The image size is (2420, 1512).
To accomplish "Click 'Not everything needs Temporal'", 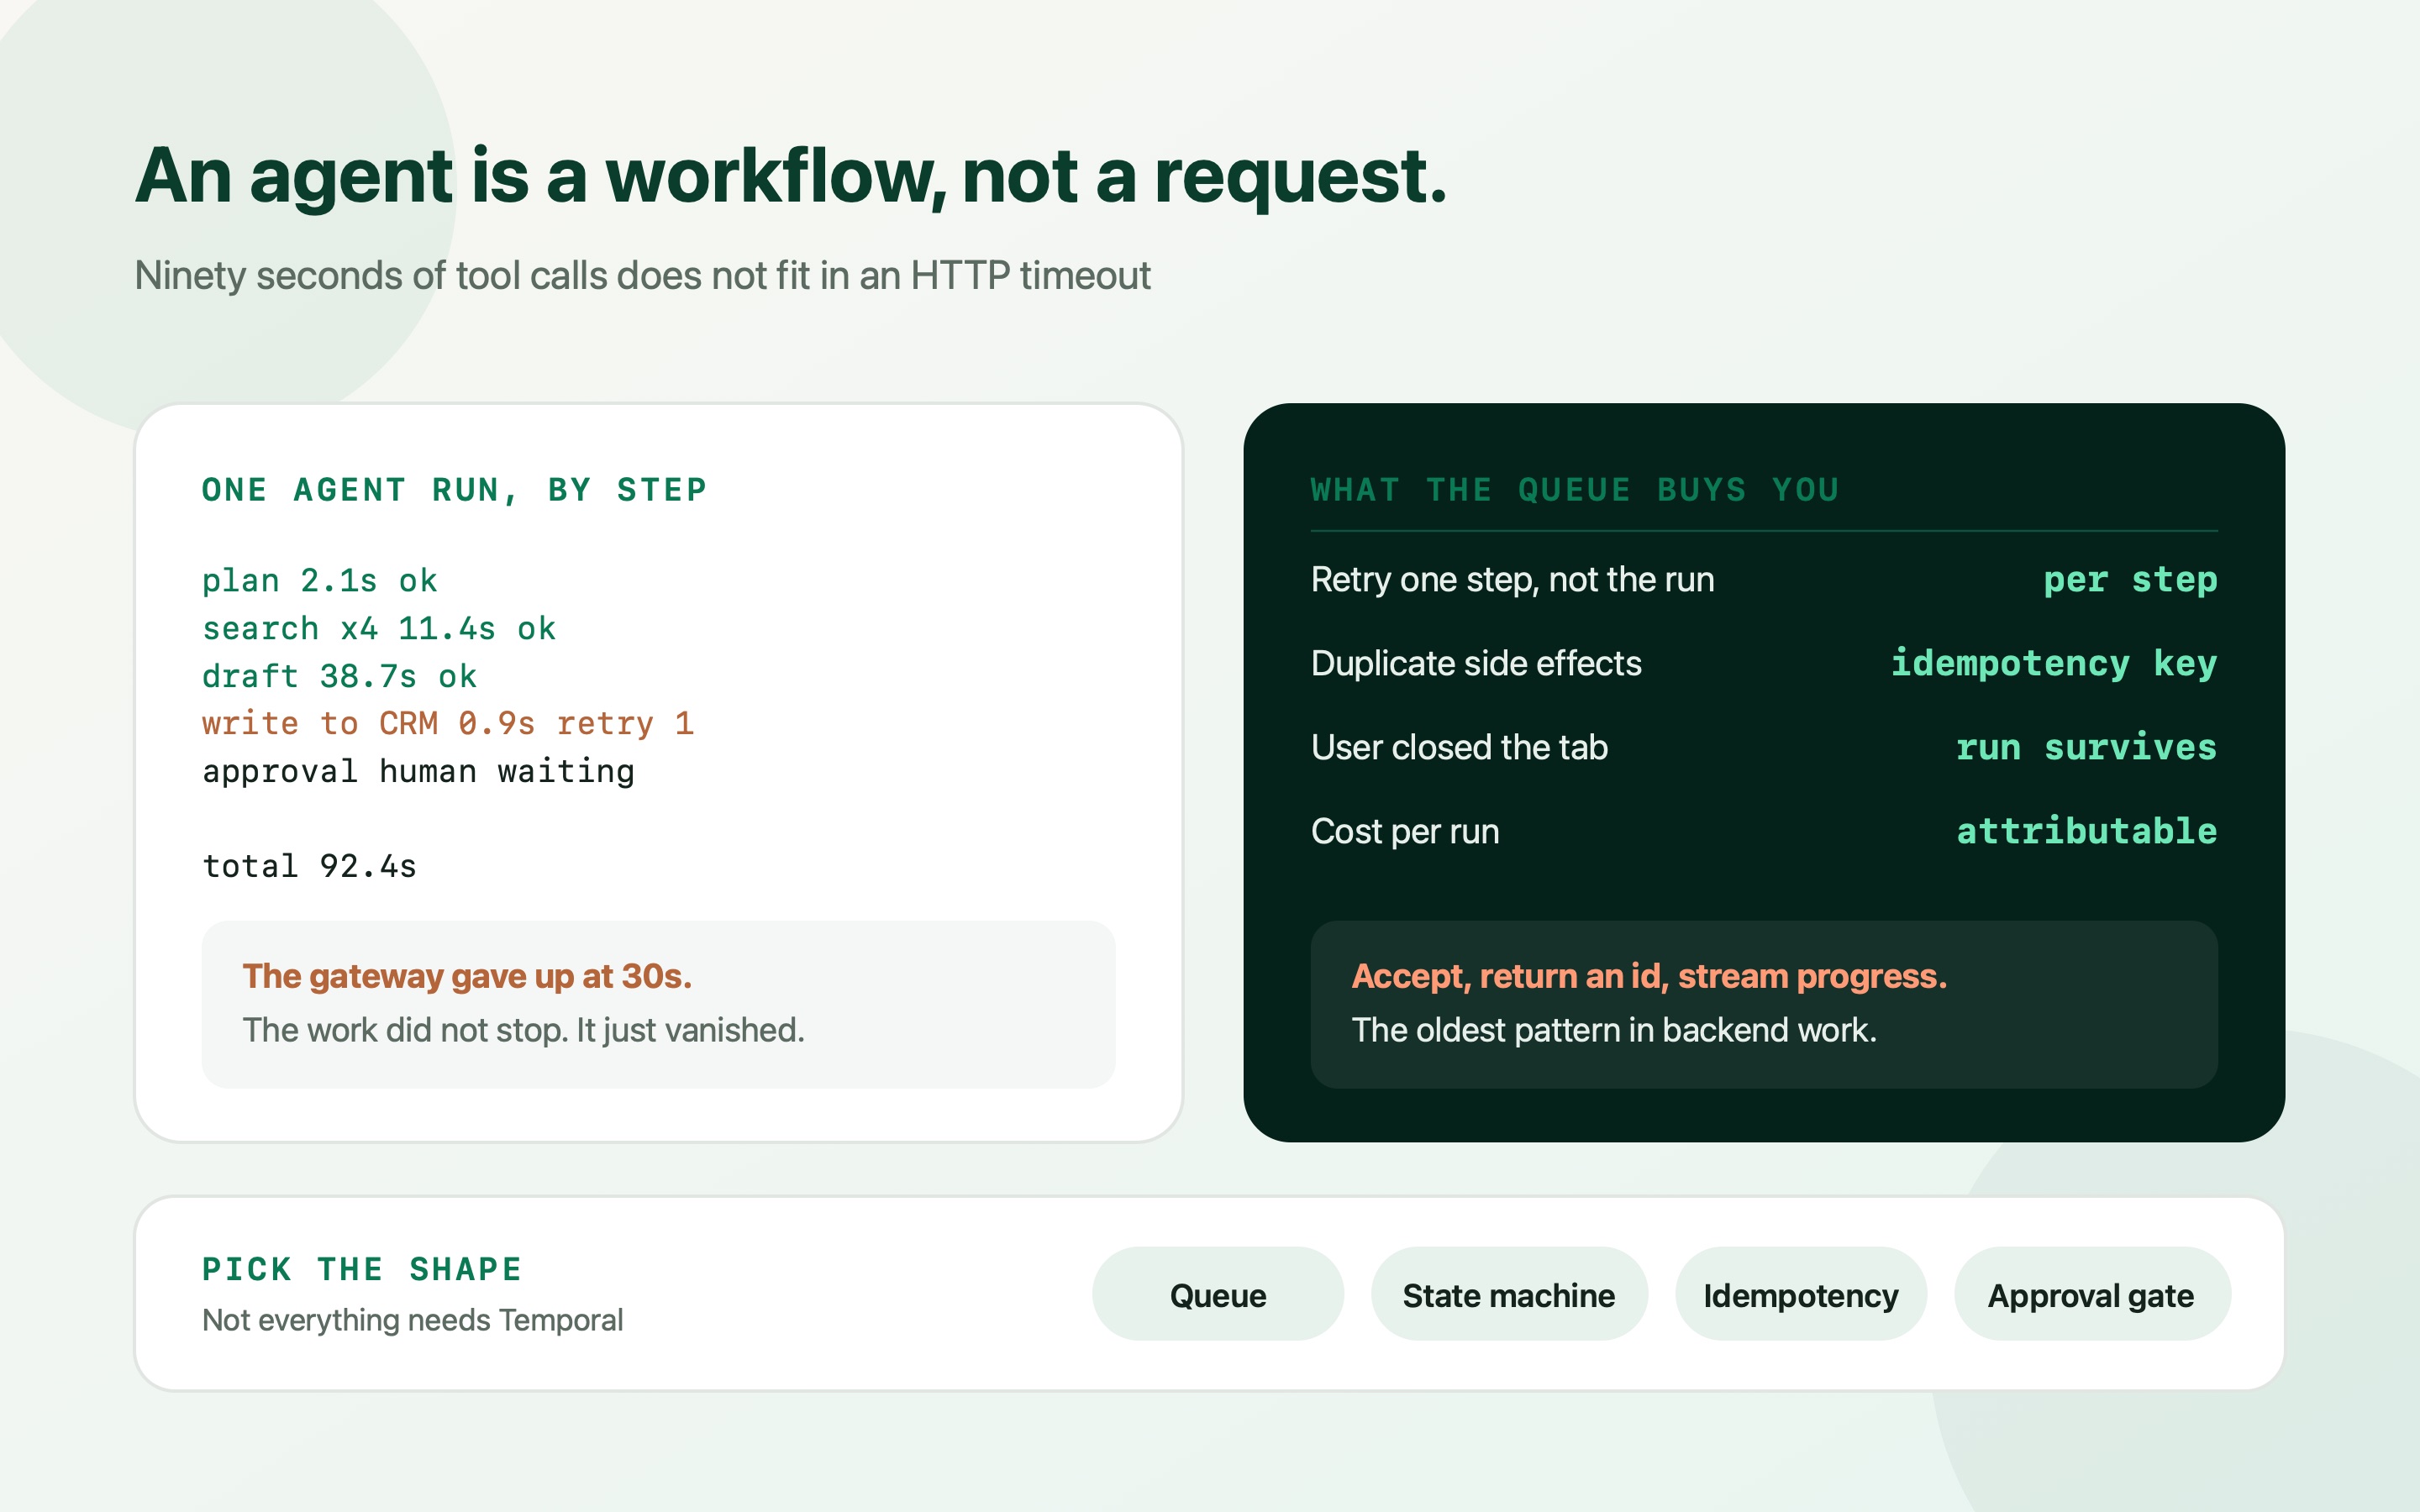I will point(412,1320).
